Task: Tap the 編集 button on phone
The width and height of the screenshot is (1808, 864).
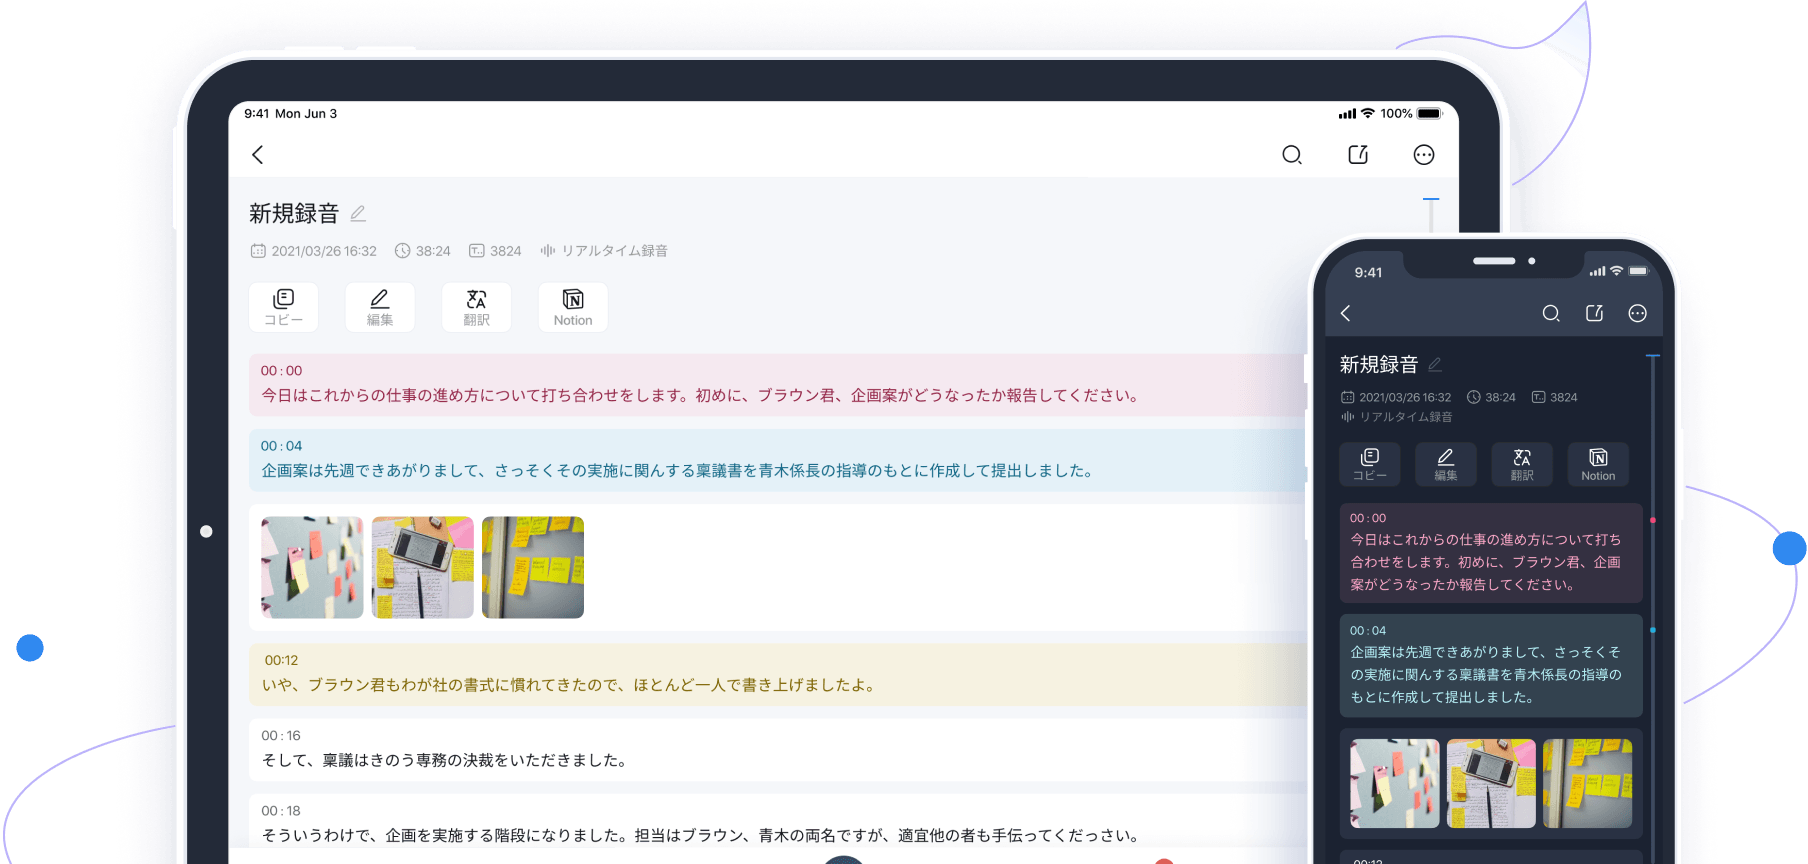Action: tap(1446, 464)
